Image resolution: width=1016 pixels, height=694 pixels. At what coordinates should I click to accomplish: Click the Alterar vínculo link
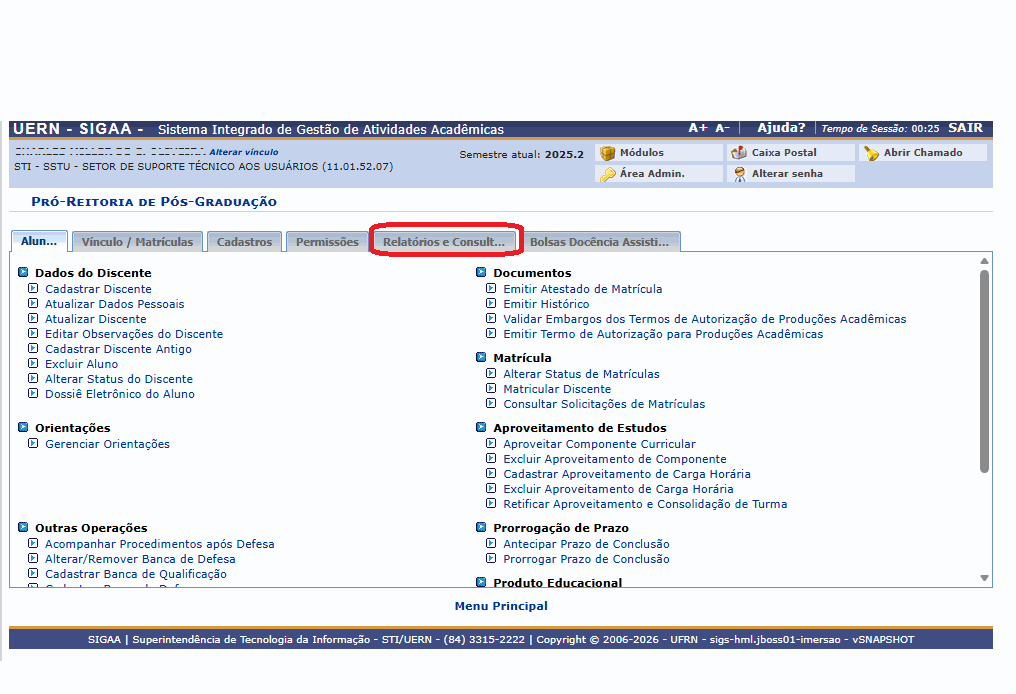243,152
